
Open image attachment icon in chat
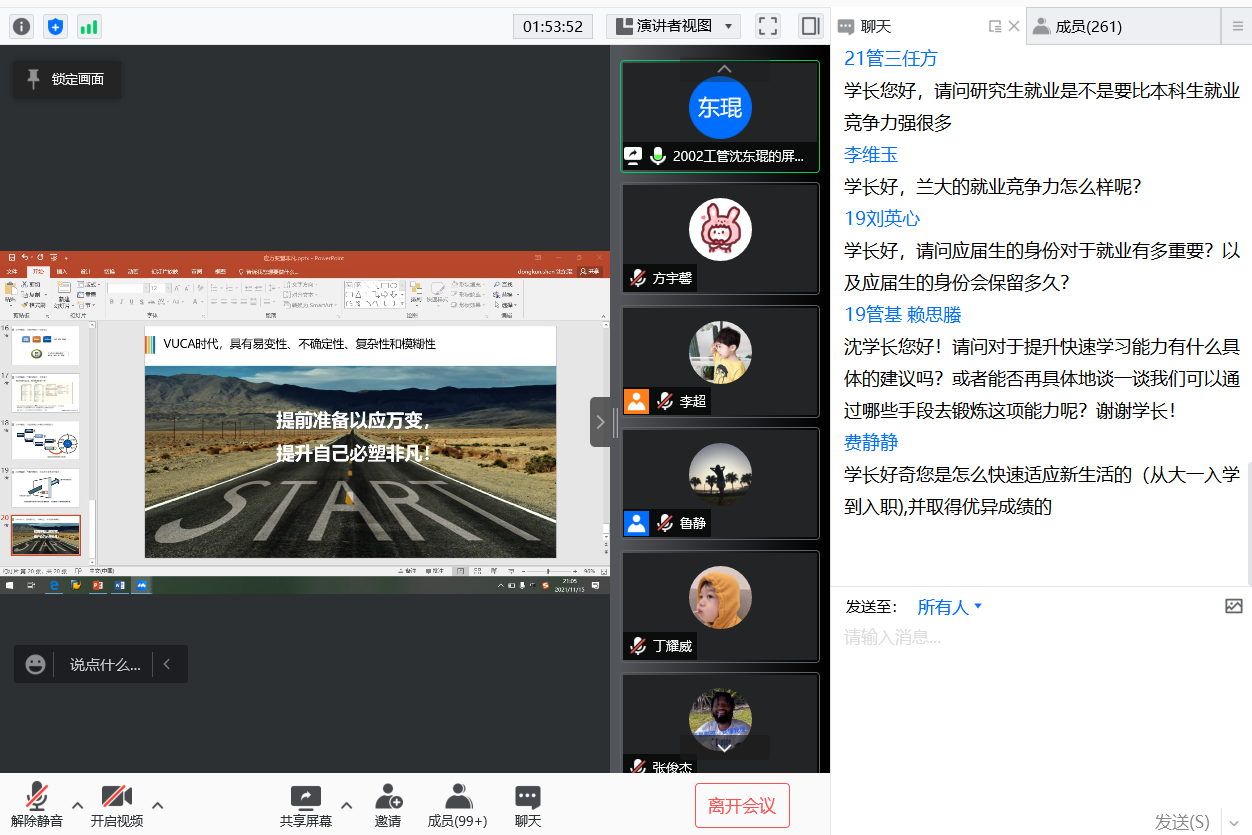coord(1233,606)
